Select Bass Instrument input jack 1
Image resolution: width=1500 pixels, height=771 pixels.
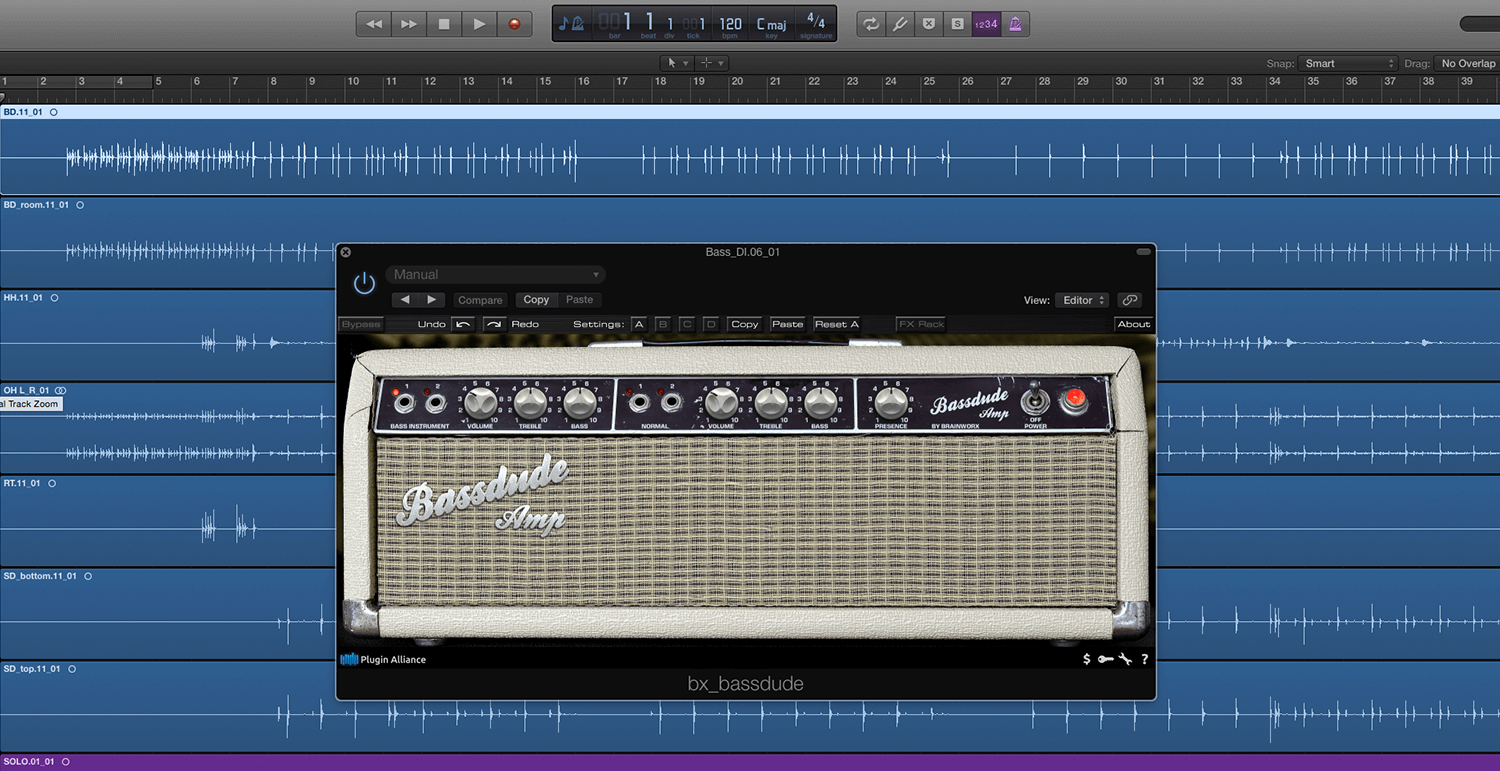pos(404,404)
